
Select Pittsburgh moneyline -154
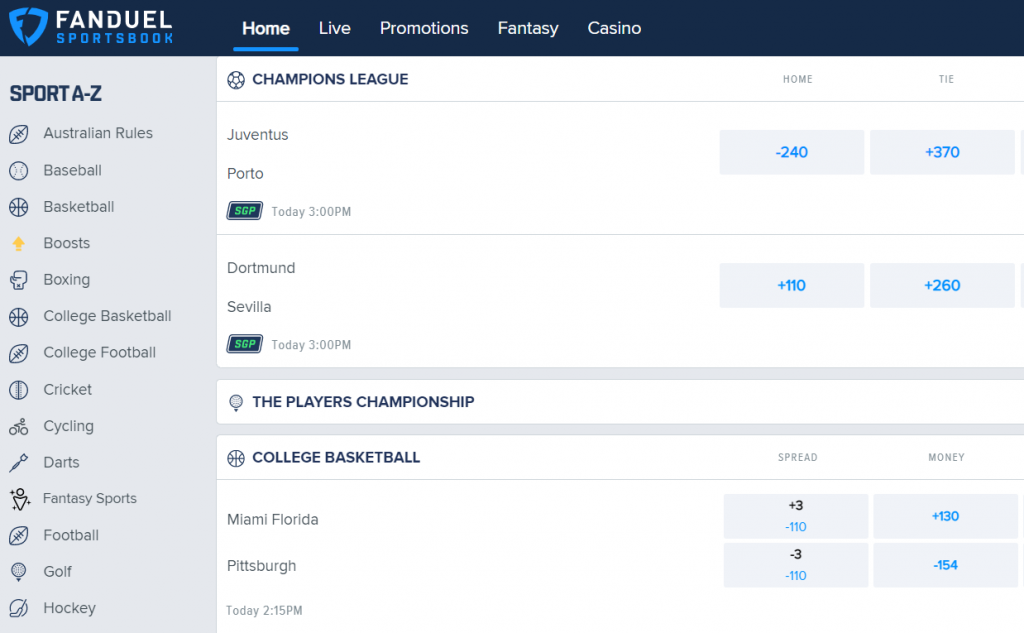point(945,565)
